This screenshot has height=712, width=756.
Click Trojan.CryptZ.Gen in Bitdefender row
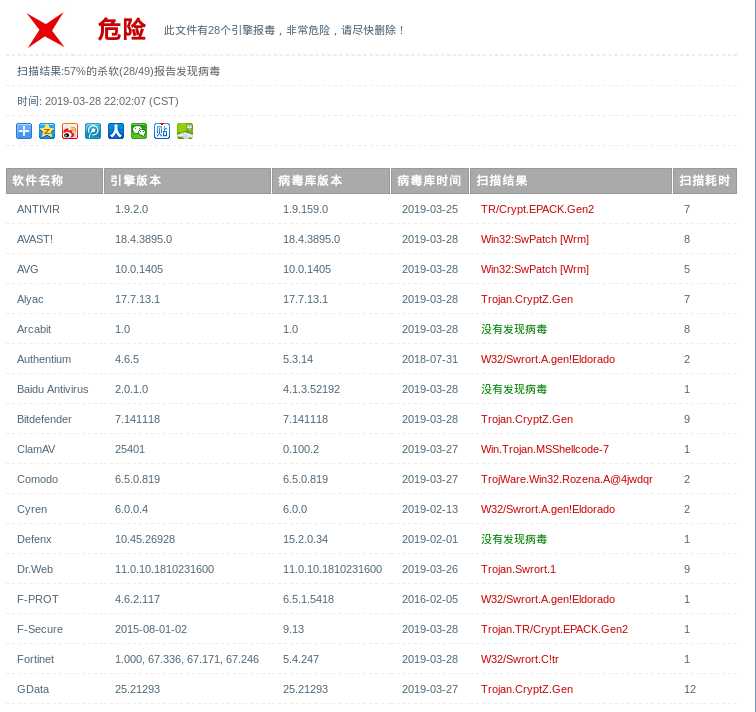(x=527, y=419)
